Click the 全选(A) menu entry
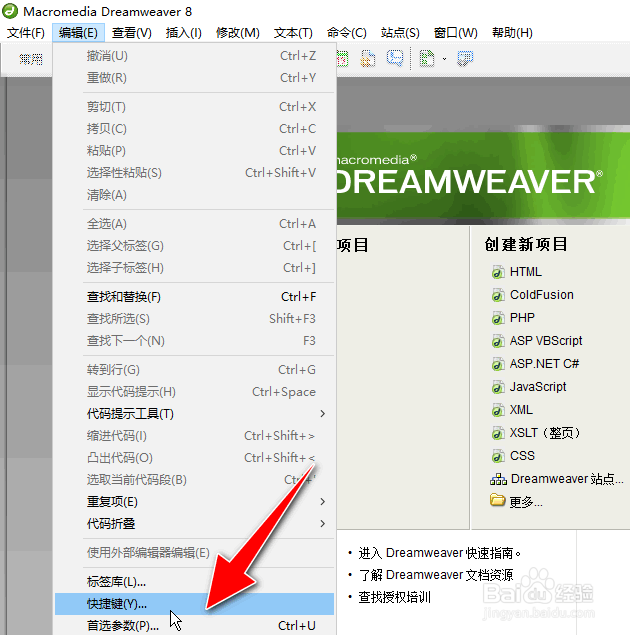 click(x=194, y=224)
